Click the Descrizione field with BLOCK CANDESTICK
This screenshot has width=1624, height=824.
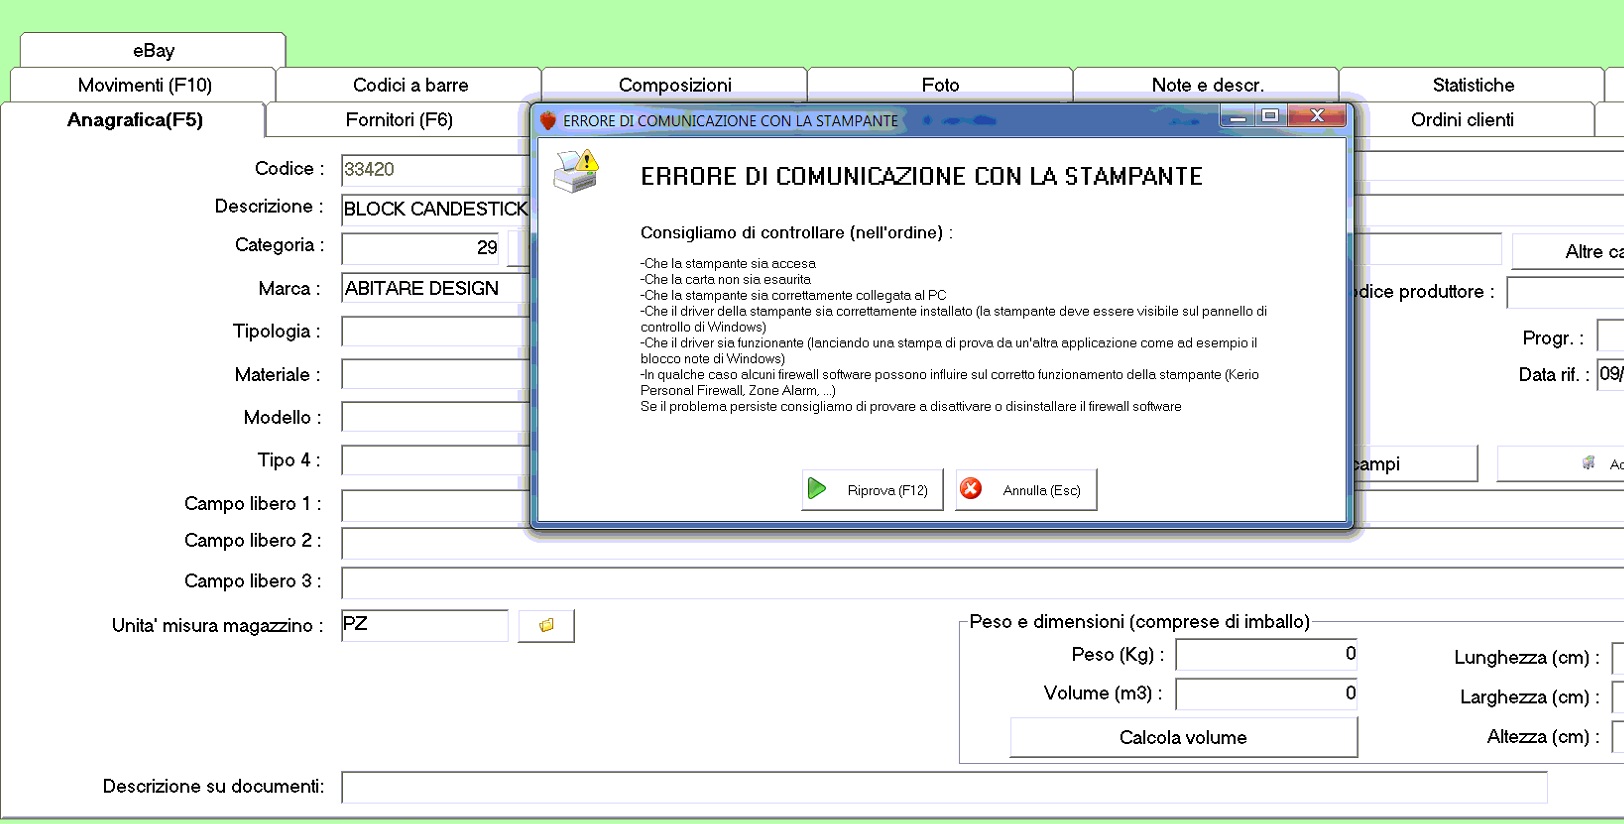[x=436, y=209]
